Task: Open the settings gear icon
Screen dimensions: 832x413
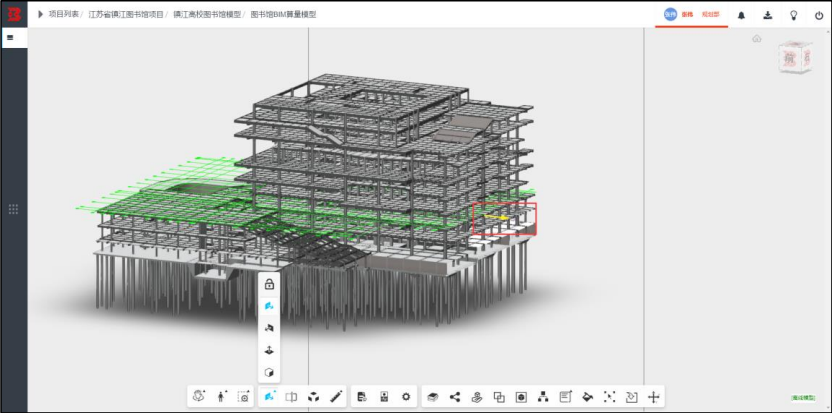Action: [x=406, y=396]
